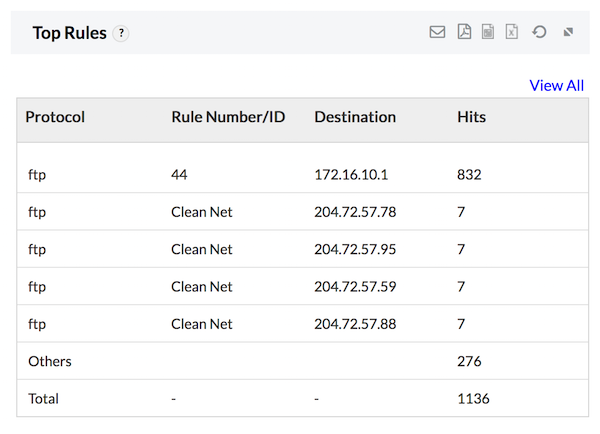This screenshot has height=434, width=600.
Task: Click the Protocol column header
Action: [x=55, y=117]
